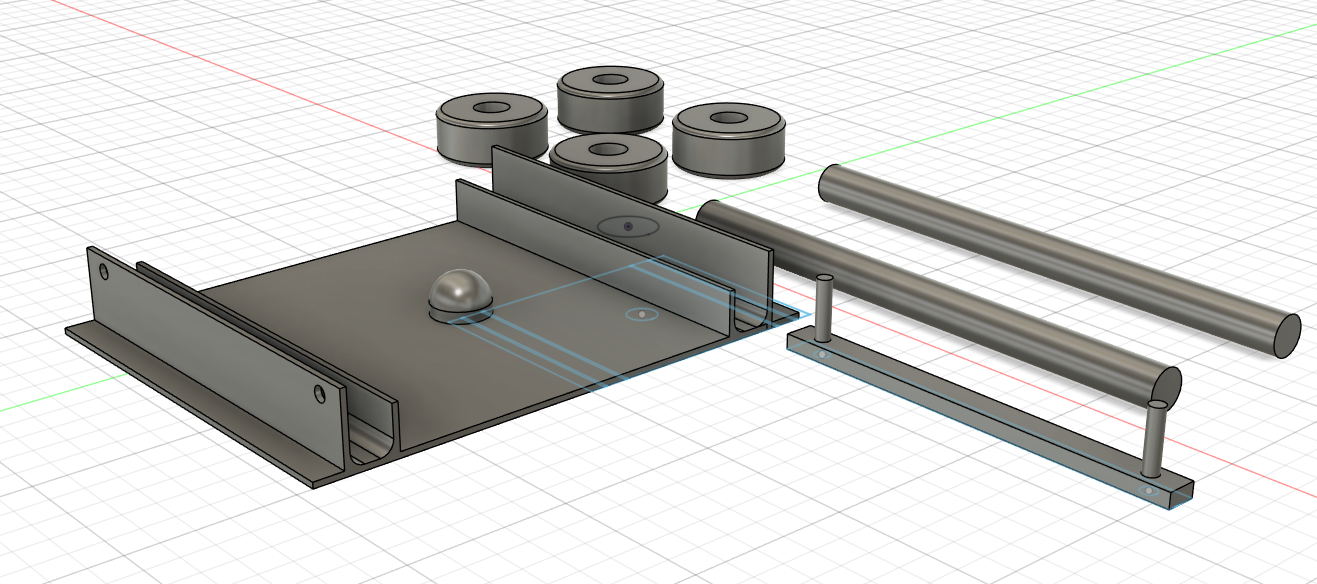Select the dark ellipse sketch on the right wall
The width and height of the screenshot is (1317, 584).
point(628,226)
